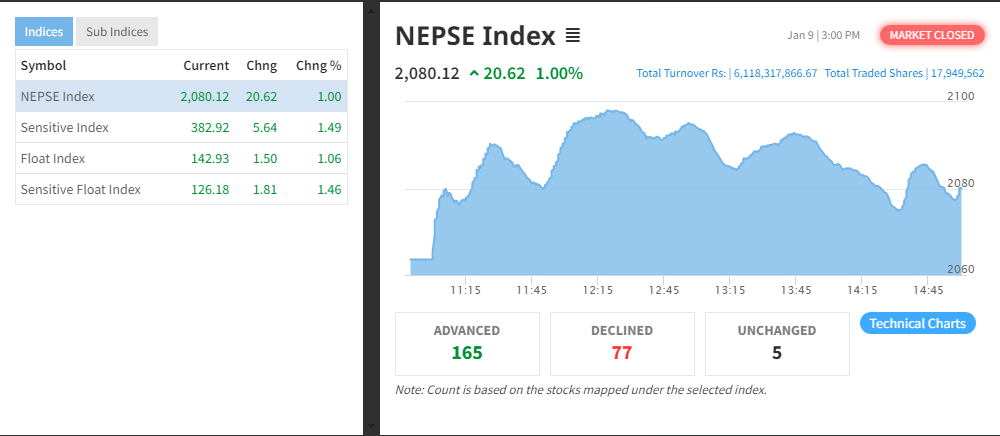
Task: Click the DECLINED 77 box
Action: pos(622,344)
